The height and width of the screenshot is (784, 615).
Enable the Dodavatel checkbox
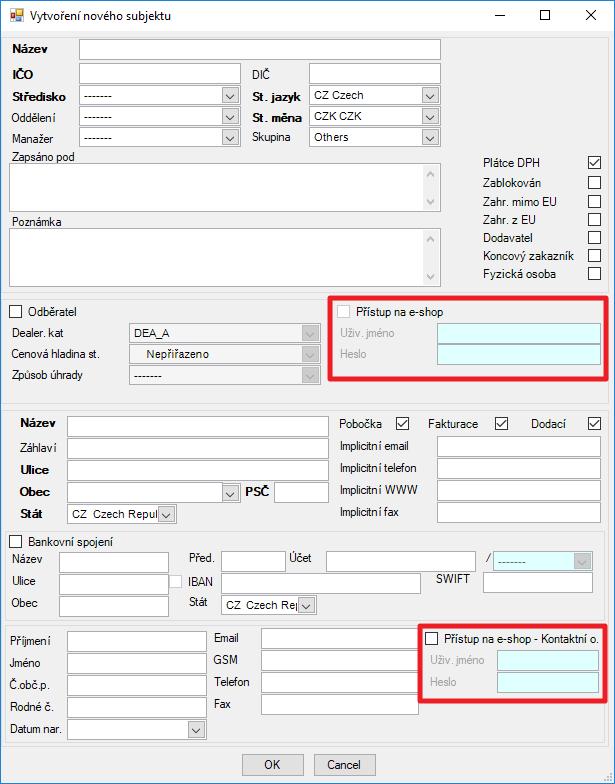pos(594,238)
